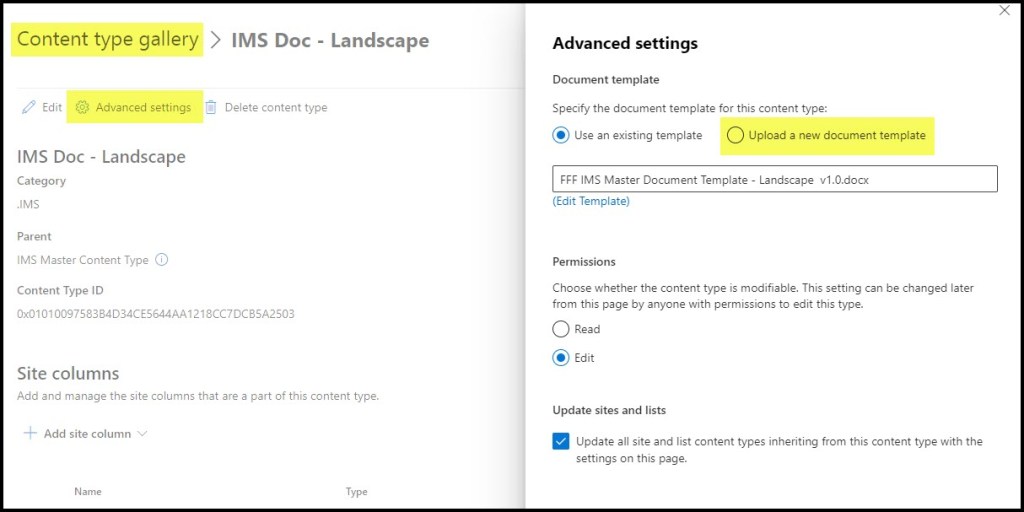The width and height of the screenshot is (1024, 512).
Task: Uncheck Update all site and list content types
Action: (561, 441)
